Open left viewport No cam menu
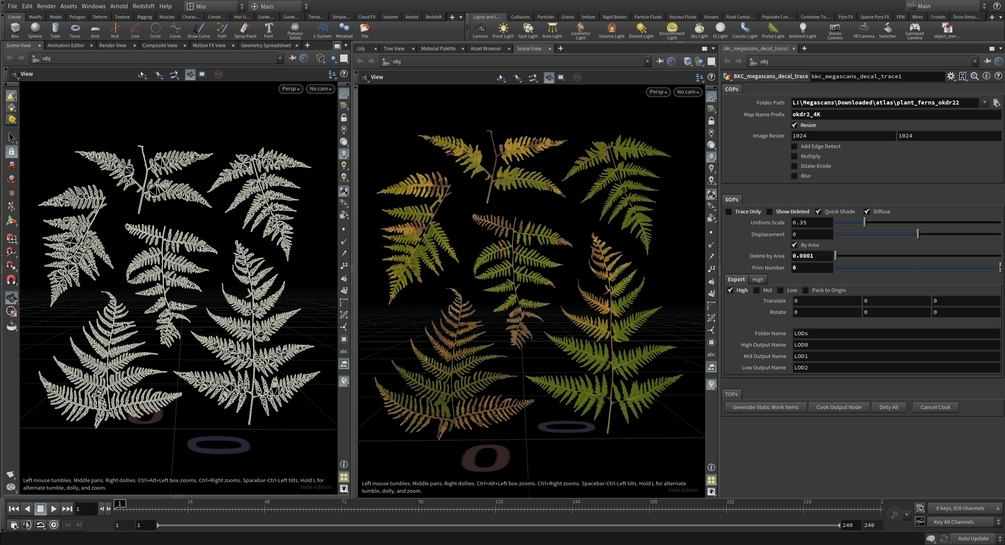The height and width of the screenshot is (545, 1005). tap(320, 88)
